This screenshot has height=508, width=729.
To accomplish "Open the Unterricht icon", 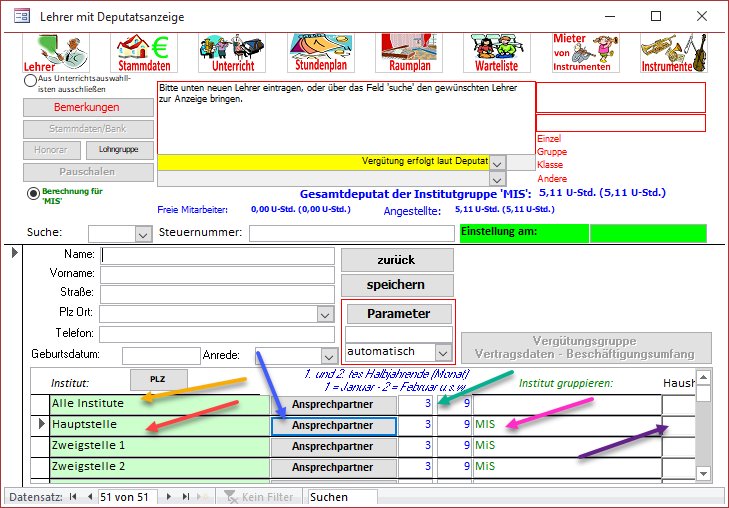I will (232, 52).
